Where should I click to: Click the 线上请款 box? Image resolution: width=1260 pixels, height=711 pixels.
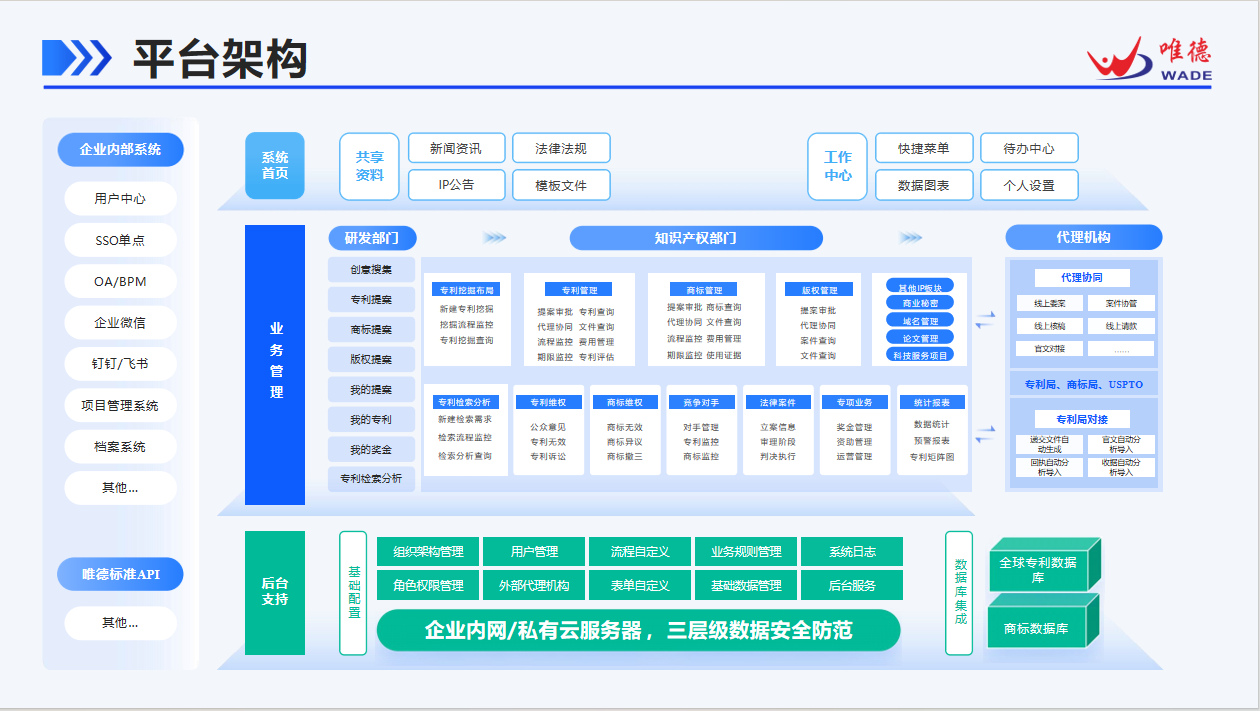click(1121, 326)
